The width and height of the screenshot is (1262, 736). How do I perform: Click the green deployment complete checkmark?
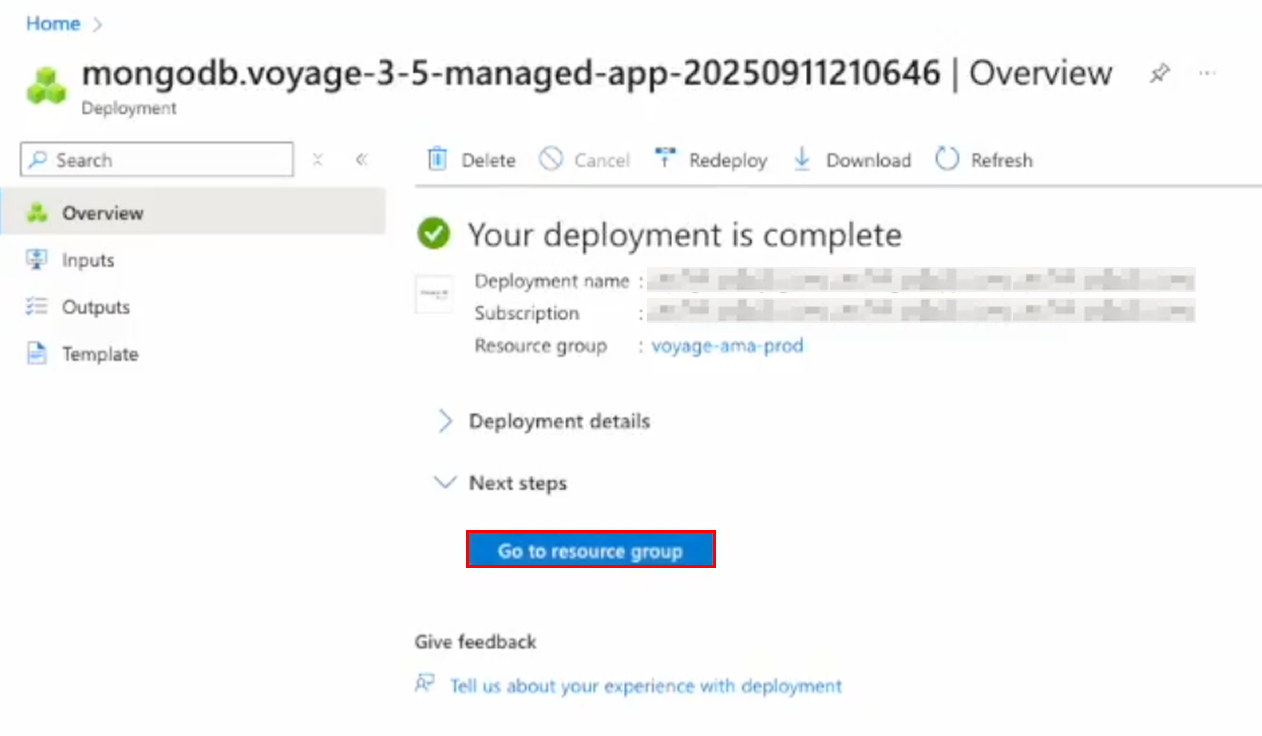point(434,235)
